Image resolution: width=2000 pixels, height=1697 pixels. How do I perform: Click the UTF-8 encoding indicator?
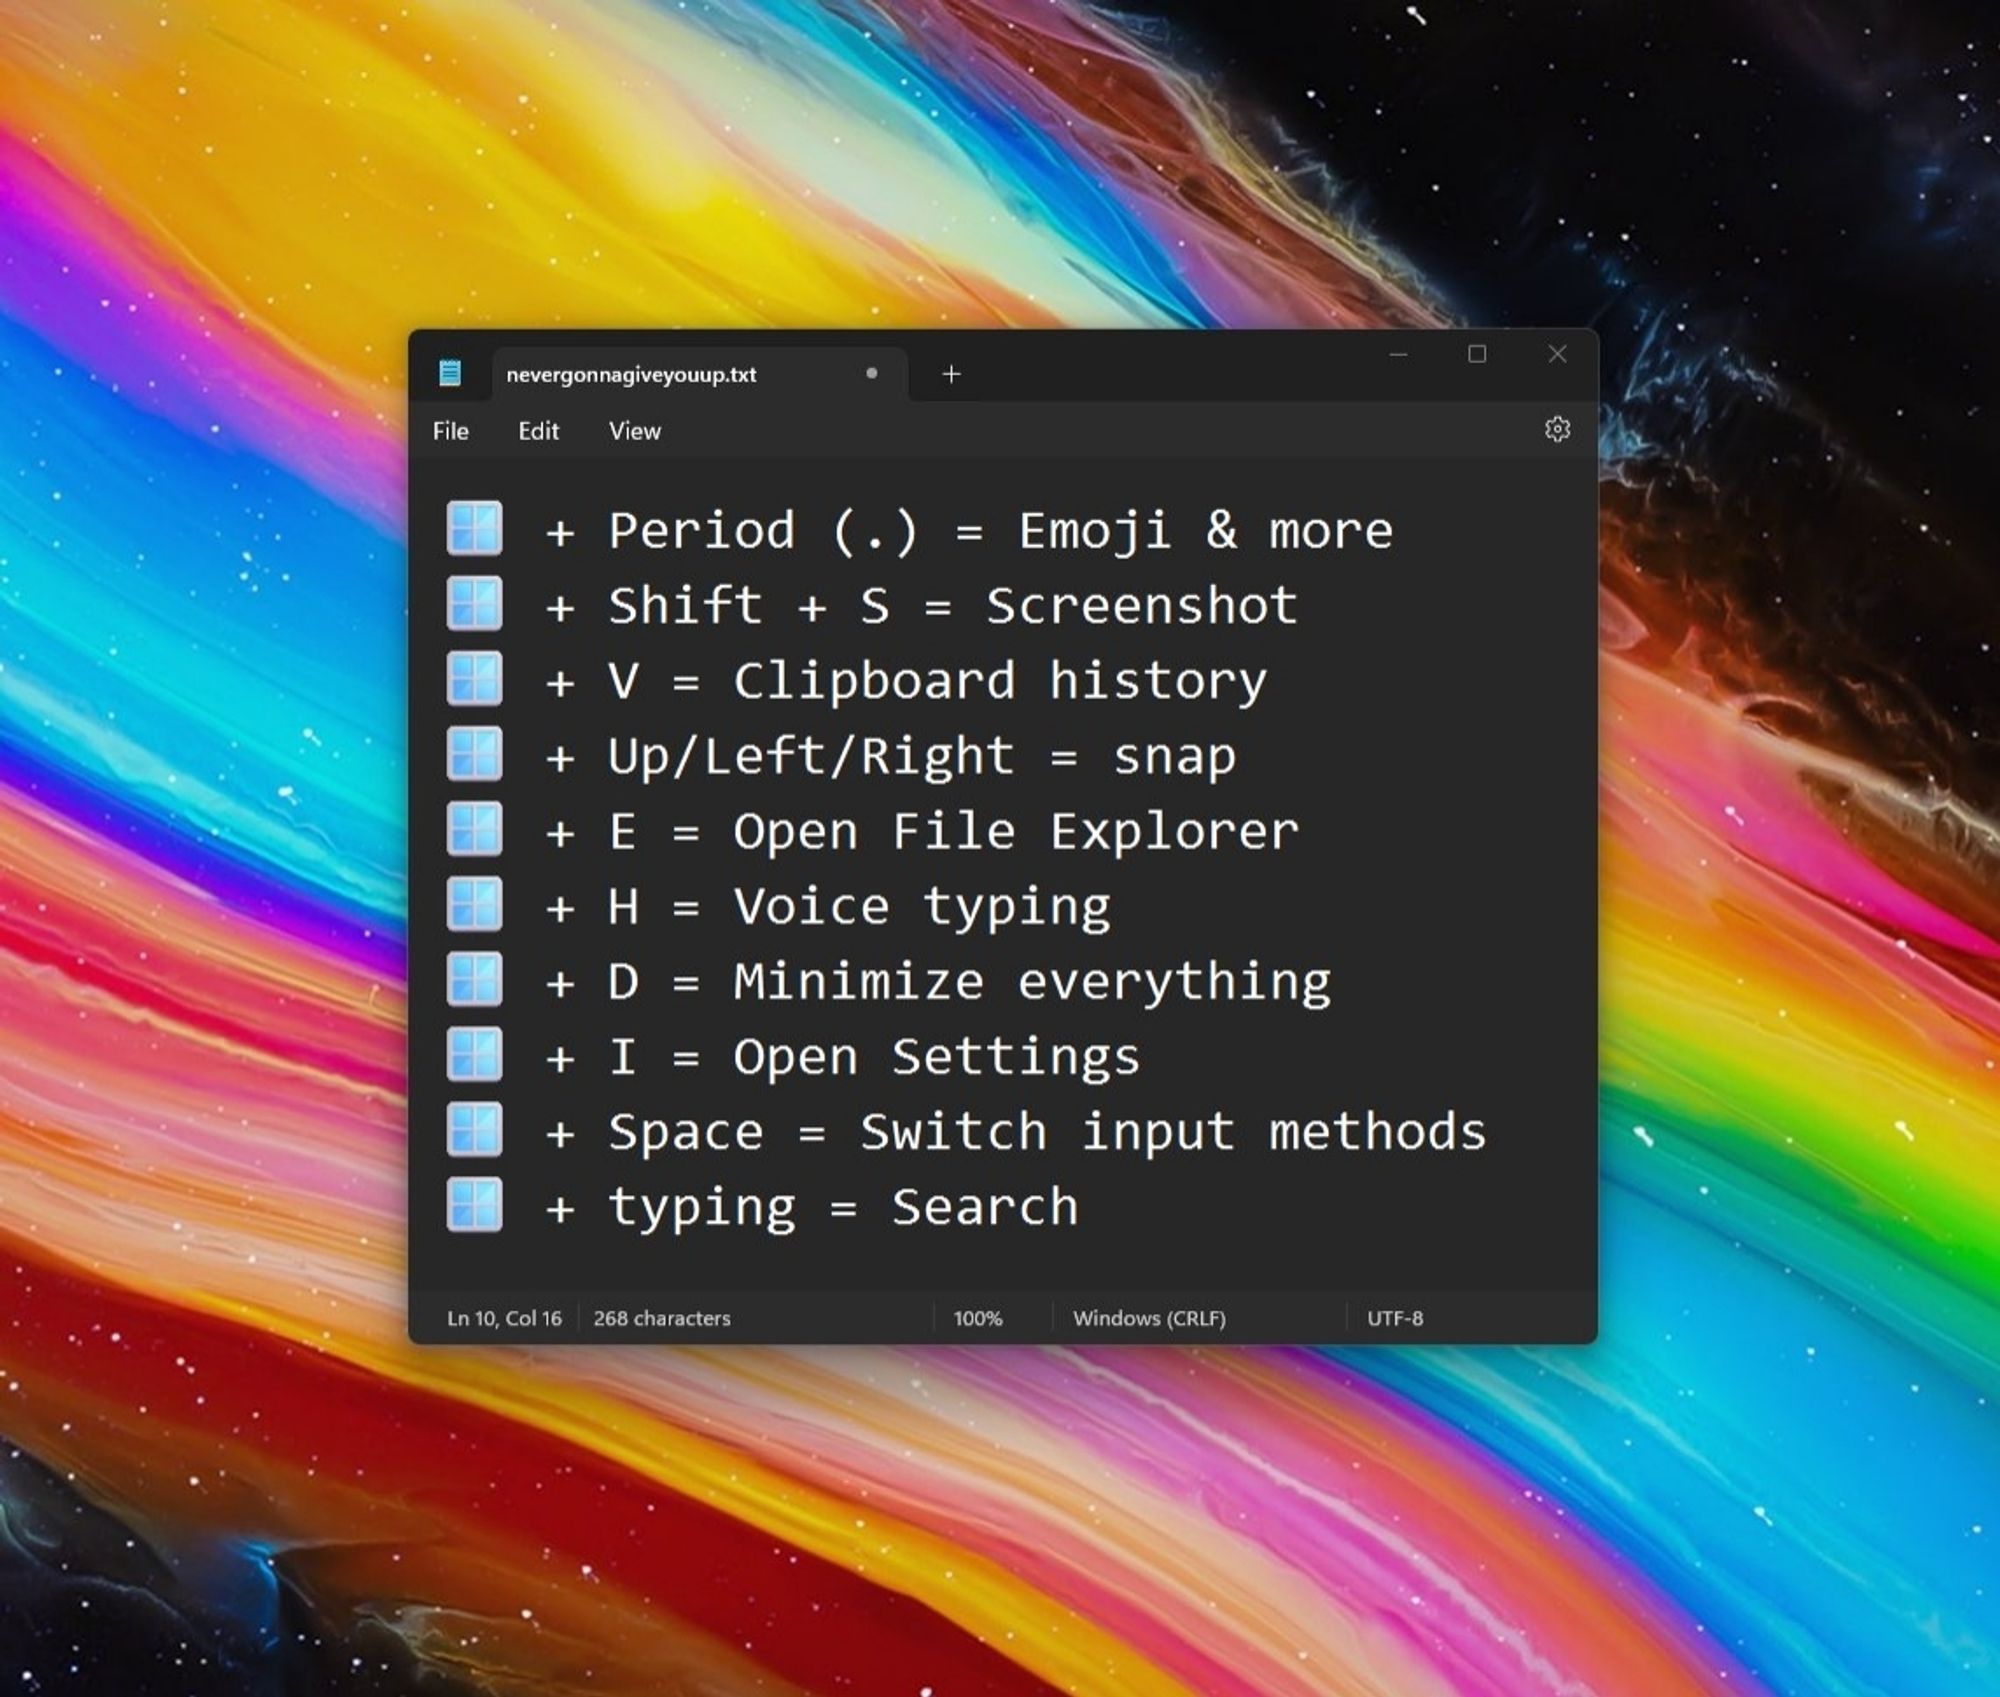pos(1395,1318)
